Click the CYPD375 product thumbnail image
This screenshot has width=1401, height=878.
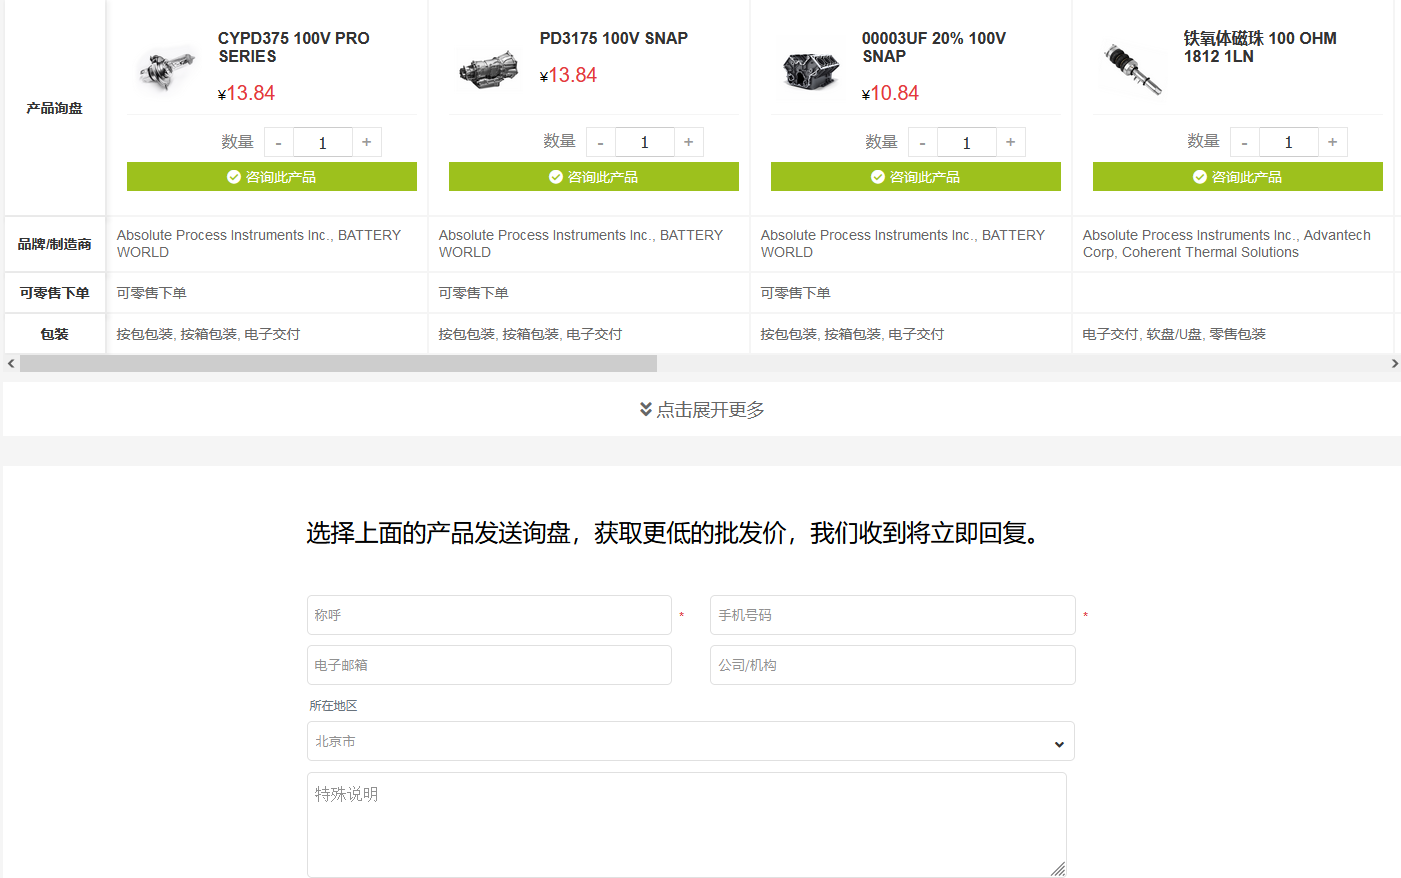(x=167, y=69)
